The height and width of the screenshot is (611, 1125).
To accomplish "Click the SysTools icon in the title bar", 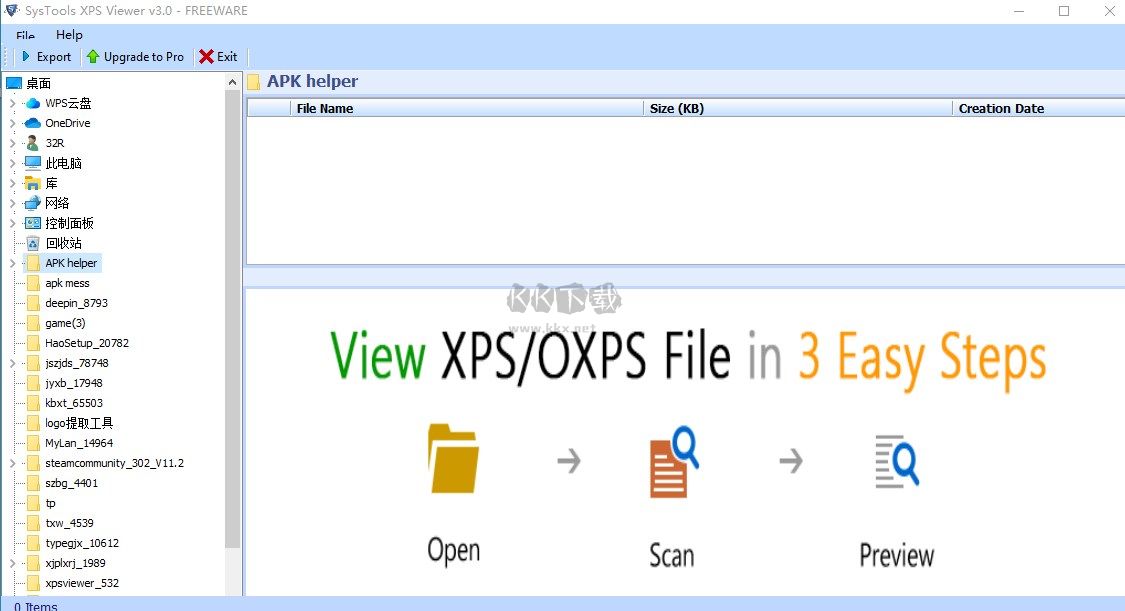I will point(12,10).
